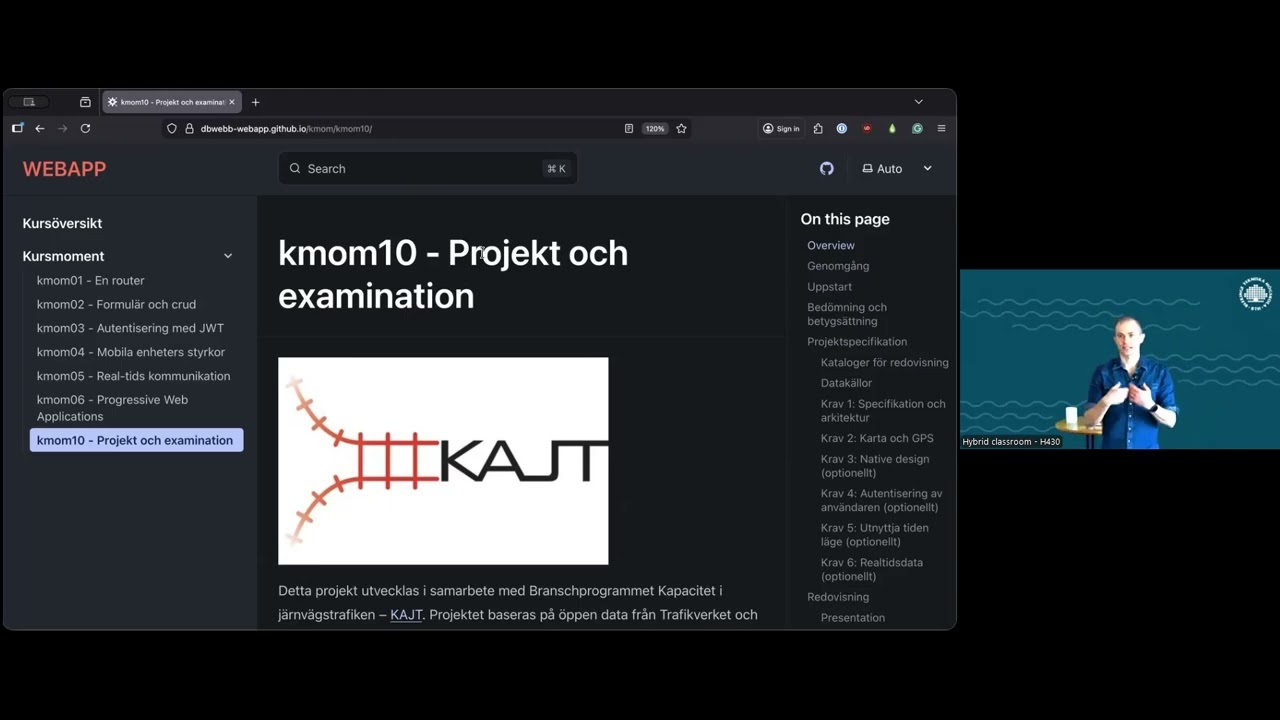Jump to Genomgång section

pos(838,266)
